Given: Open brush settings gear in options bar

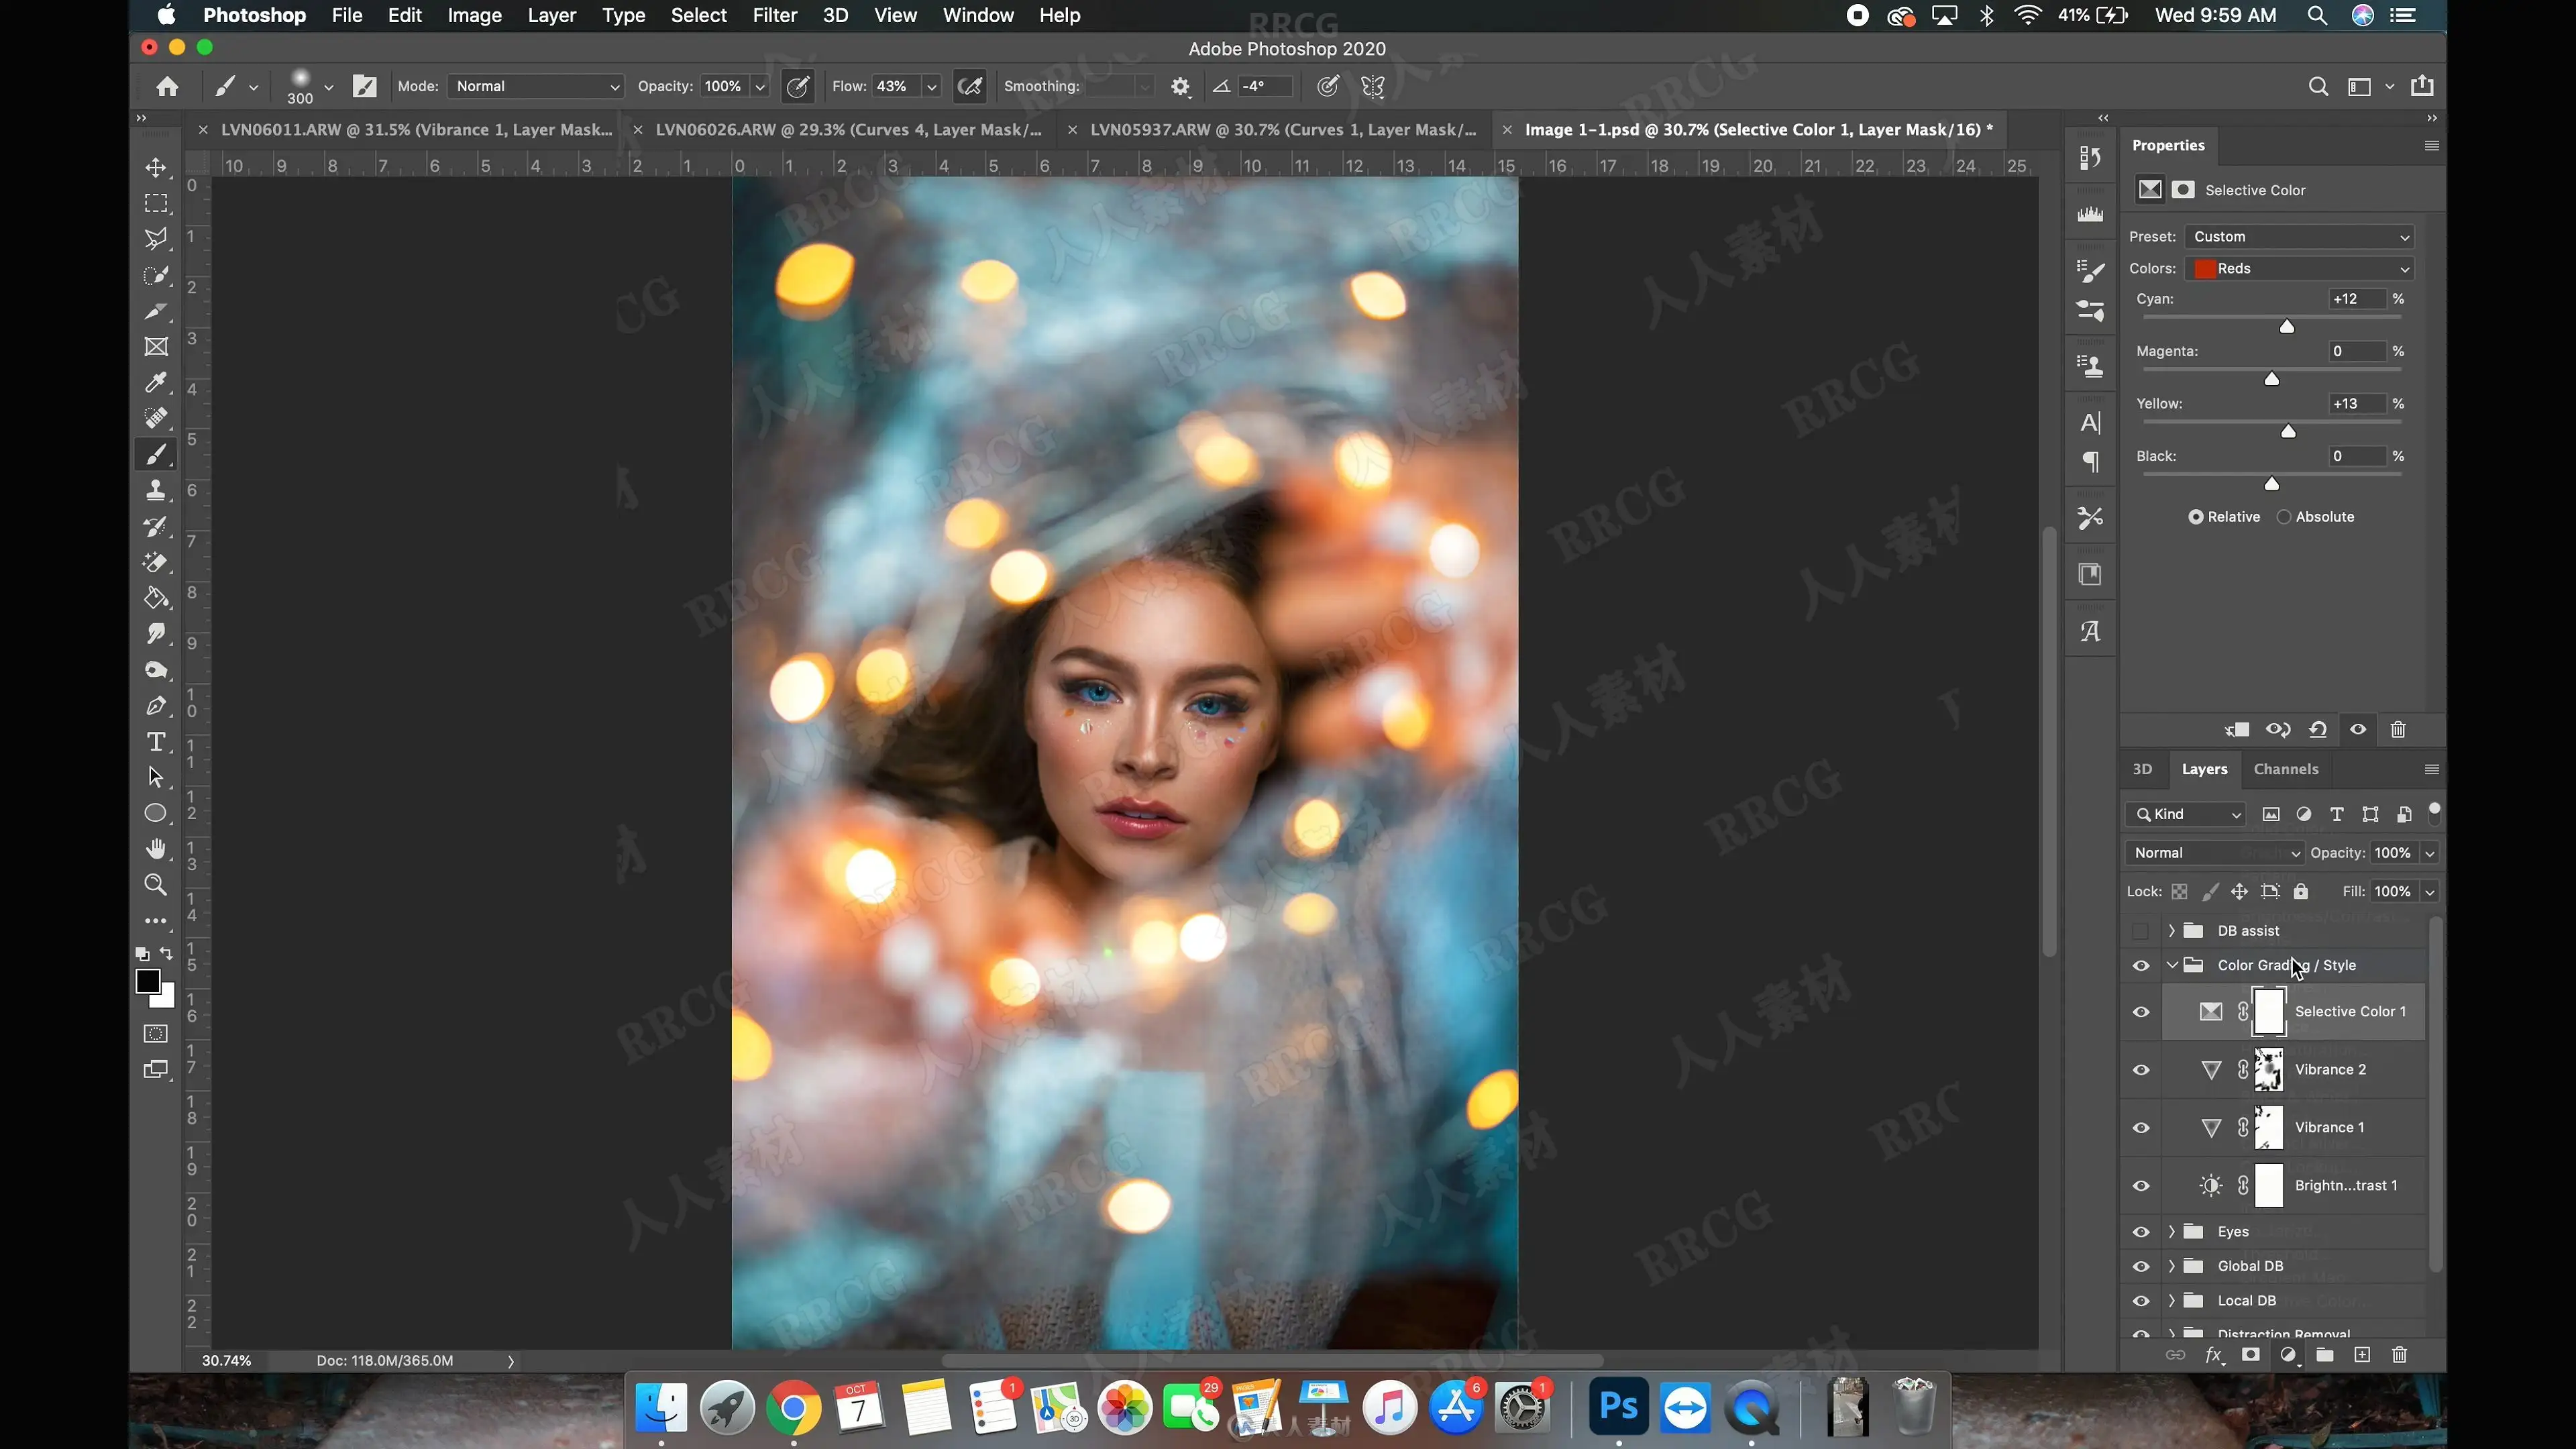Looking at the screenshot, I should pos(1180,87).
